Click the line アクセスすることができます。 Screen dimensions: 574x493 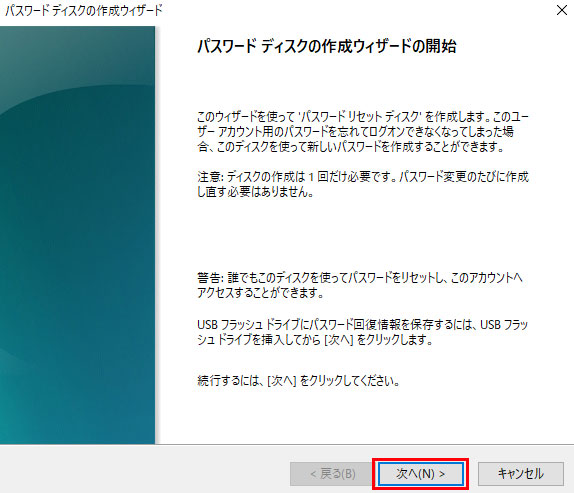click(x=260, y=293)
